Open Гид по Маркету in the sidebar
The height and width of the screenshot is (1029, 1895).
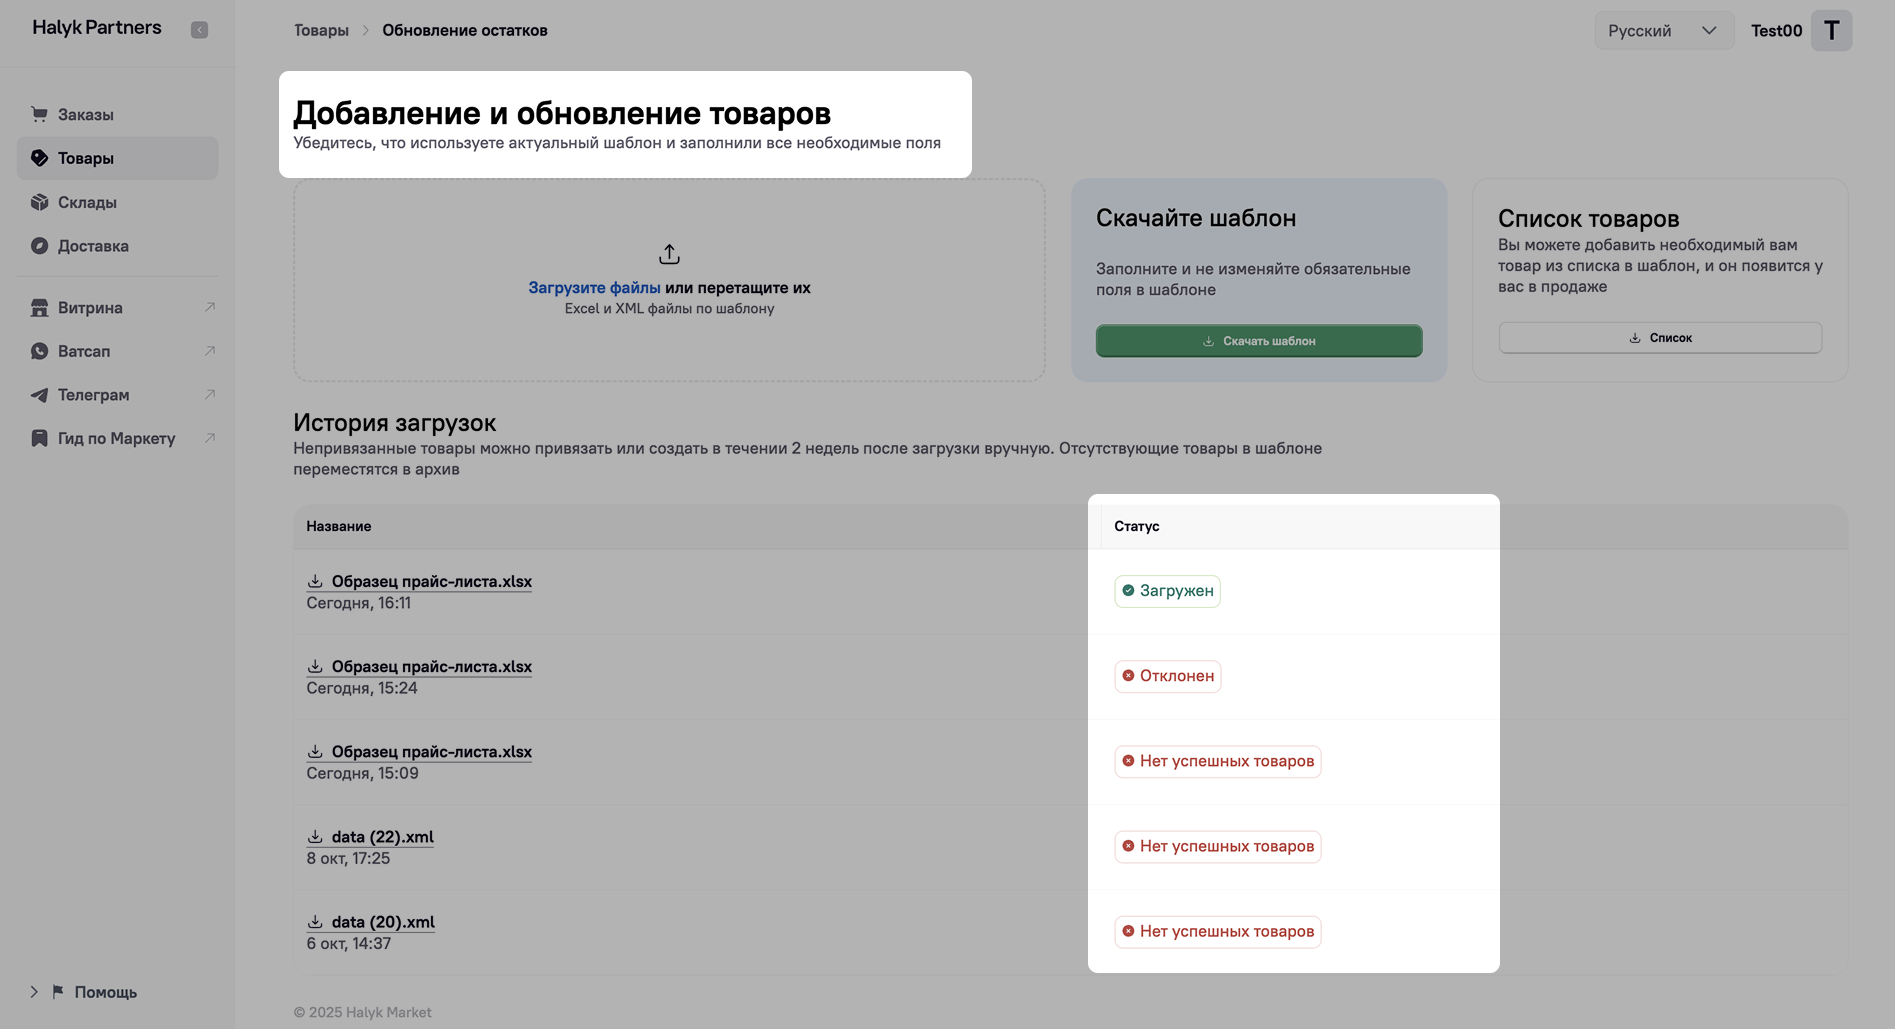pyautogui.click(x=116, y=438)
